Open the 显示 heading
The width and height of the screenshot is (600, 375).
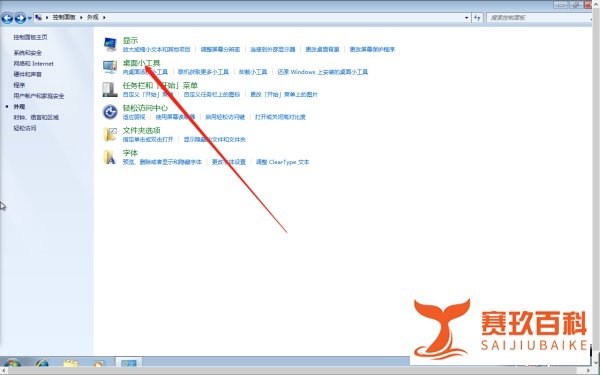click(x=130, y=40)
